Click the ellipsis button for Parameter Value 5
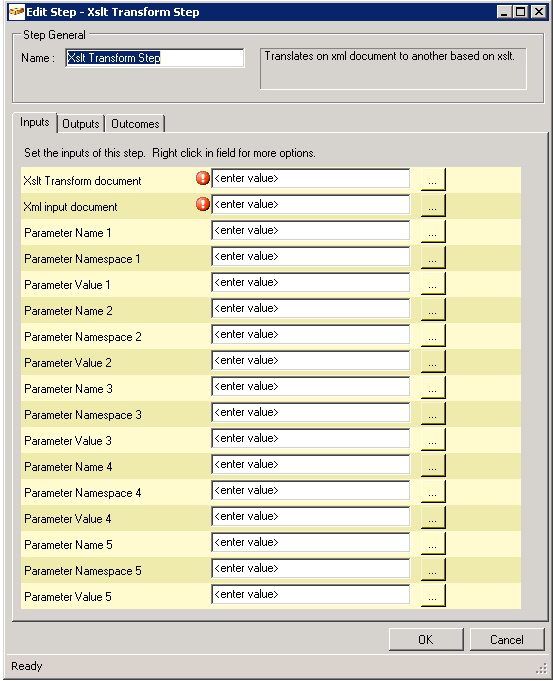 (433, 595)
